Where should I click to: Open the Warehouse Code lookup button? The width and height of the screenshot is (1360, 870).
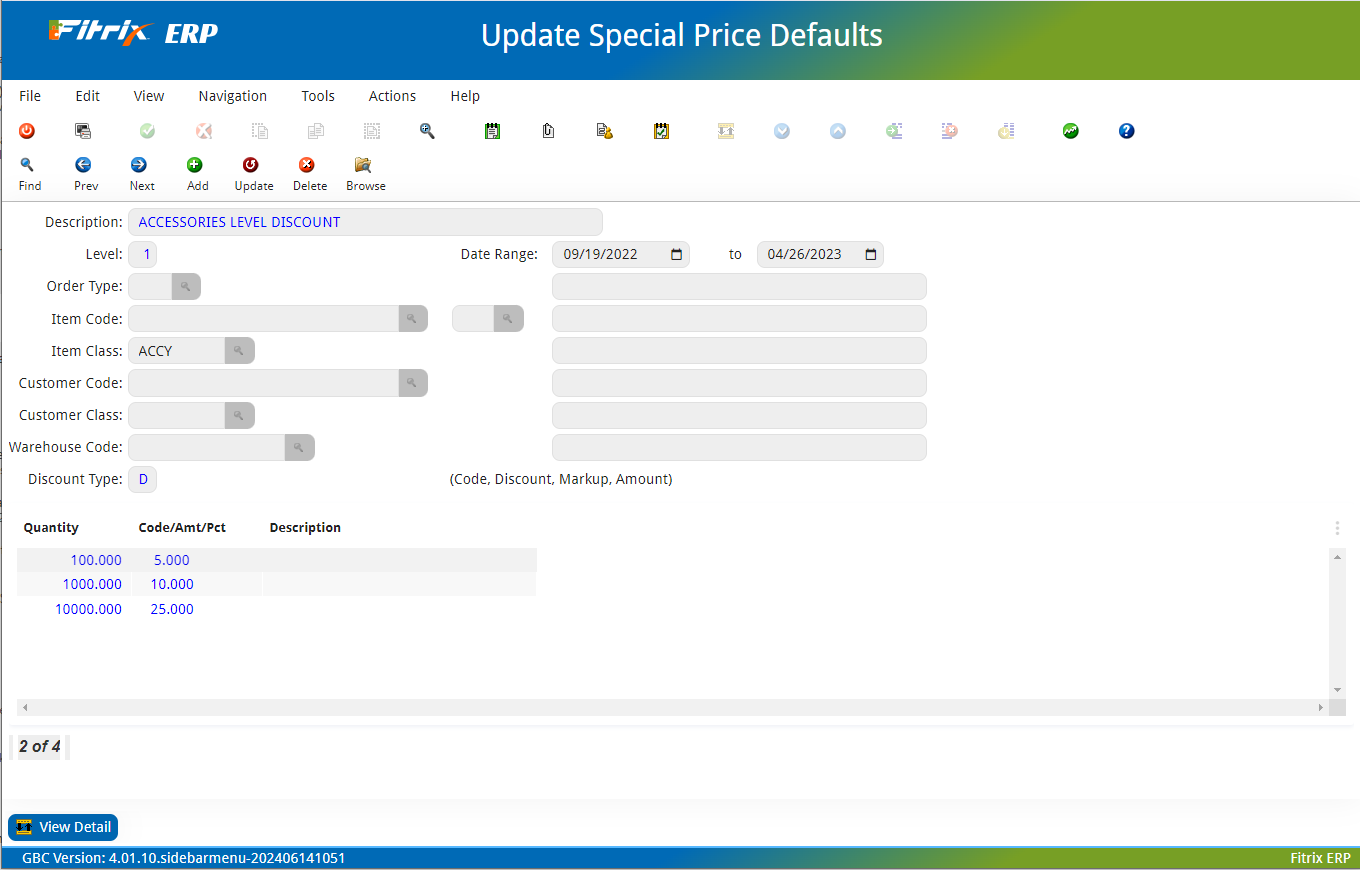coord(299,447)
